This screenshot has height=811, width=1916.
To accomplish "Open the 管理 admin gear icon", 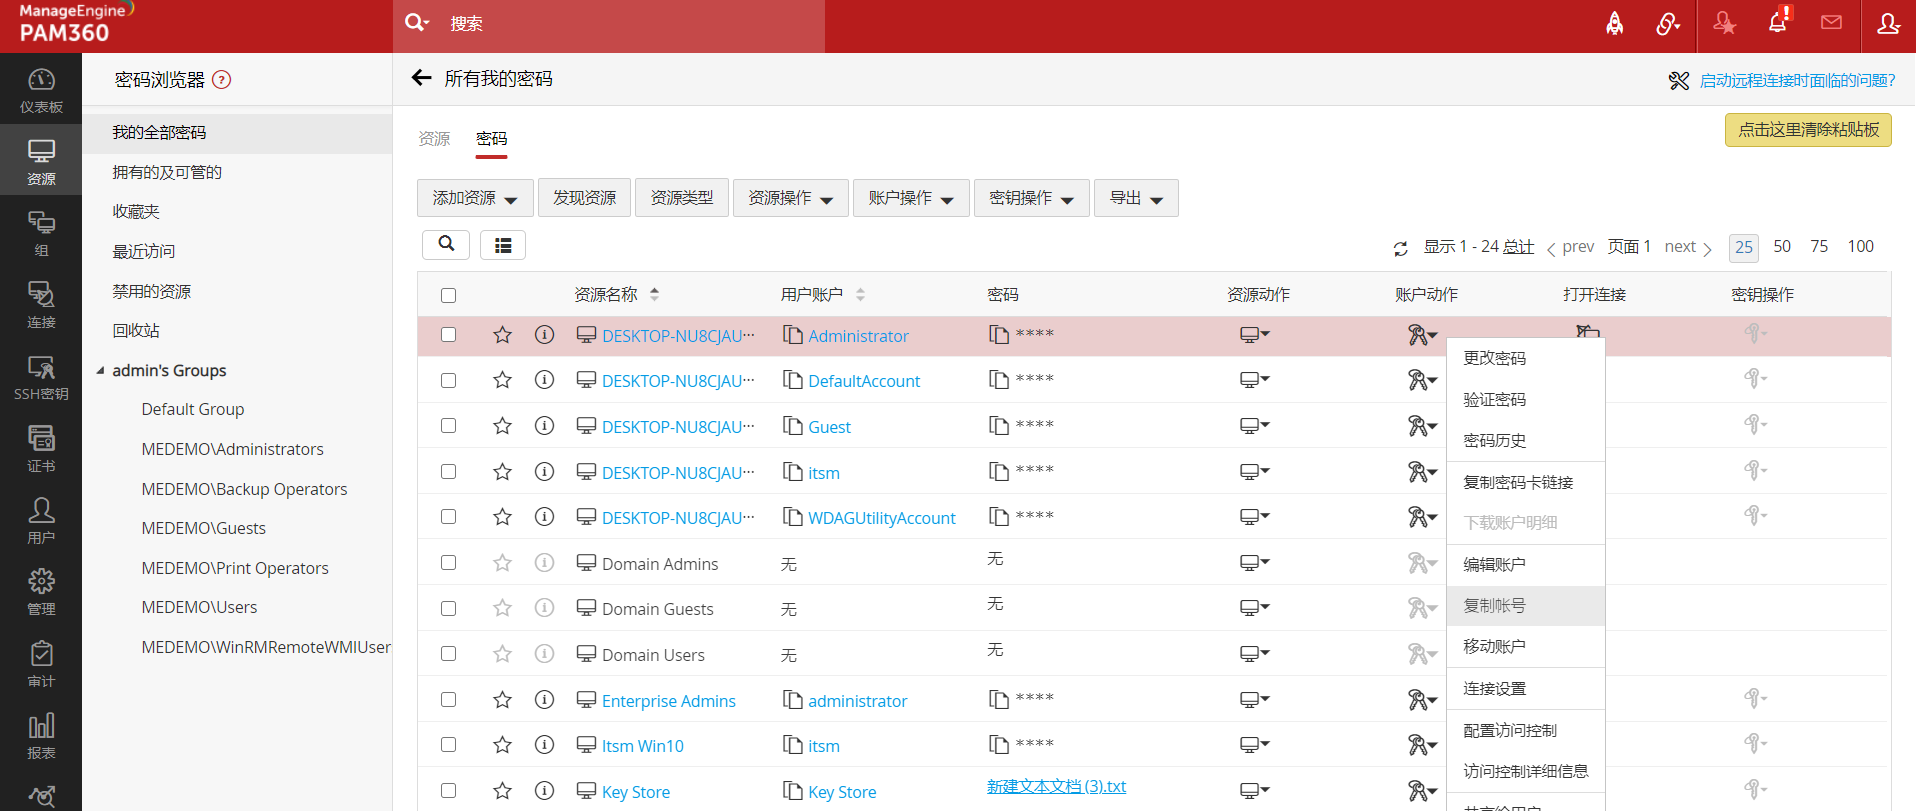I will (41, 592).
